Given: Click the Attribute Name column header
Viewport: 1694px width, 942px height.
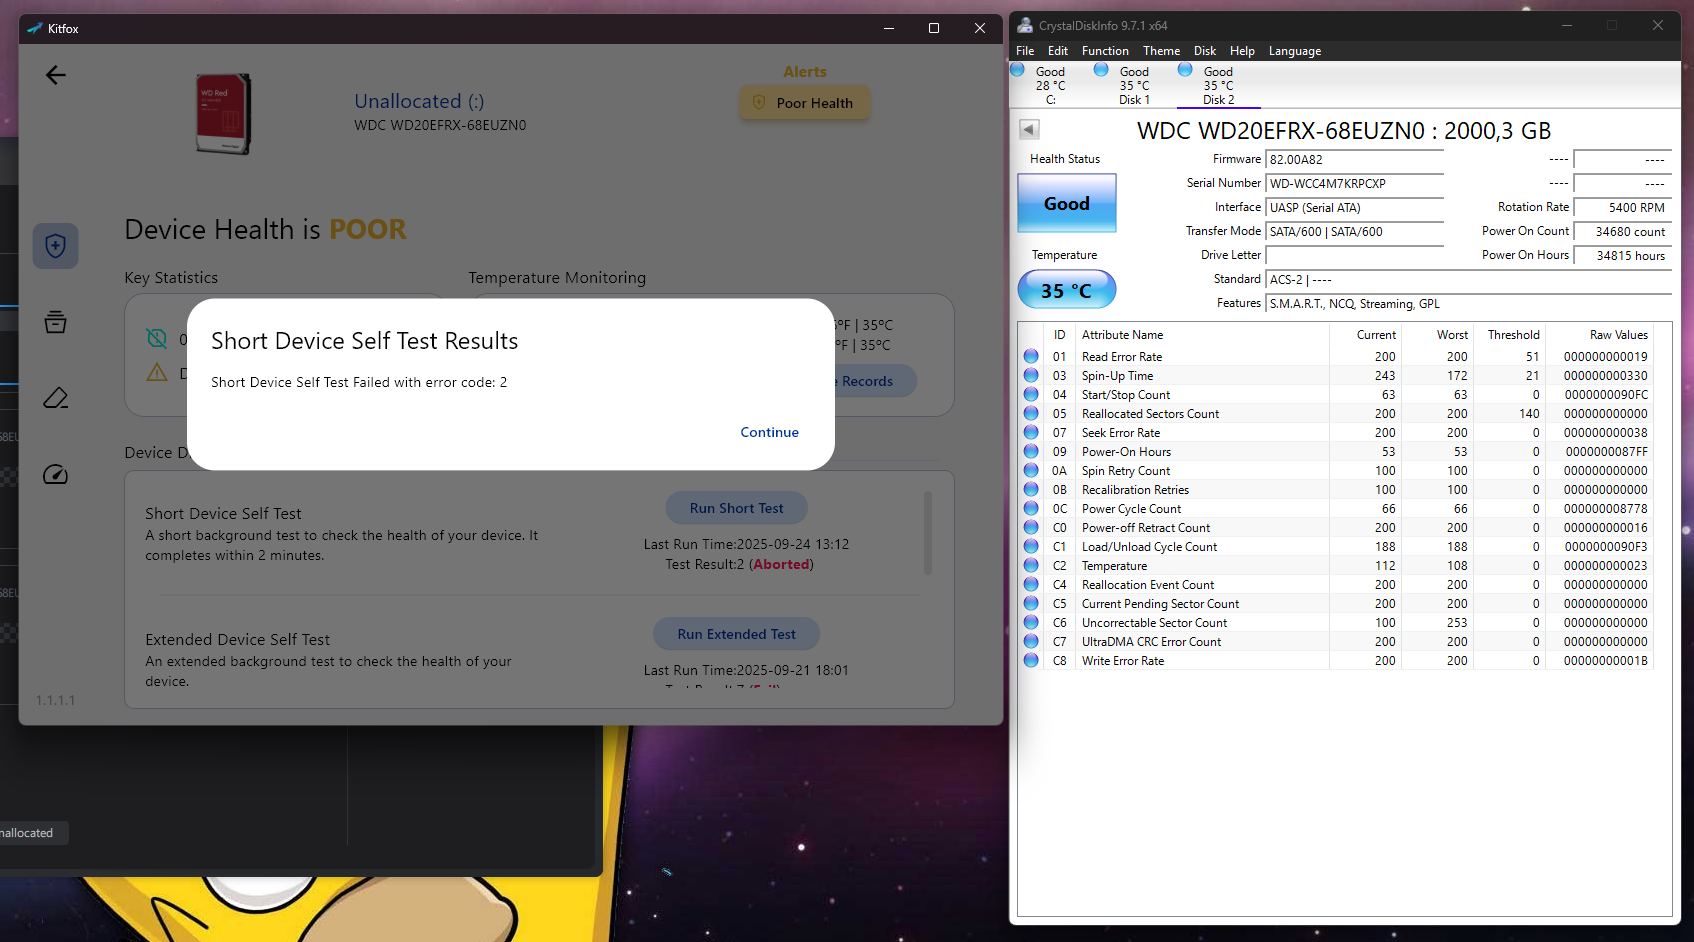Looking at the screenshot, I should (x=1202, y=335).
